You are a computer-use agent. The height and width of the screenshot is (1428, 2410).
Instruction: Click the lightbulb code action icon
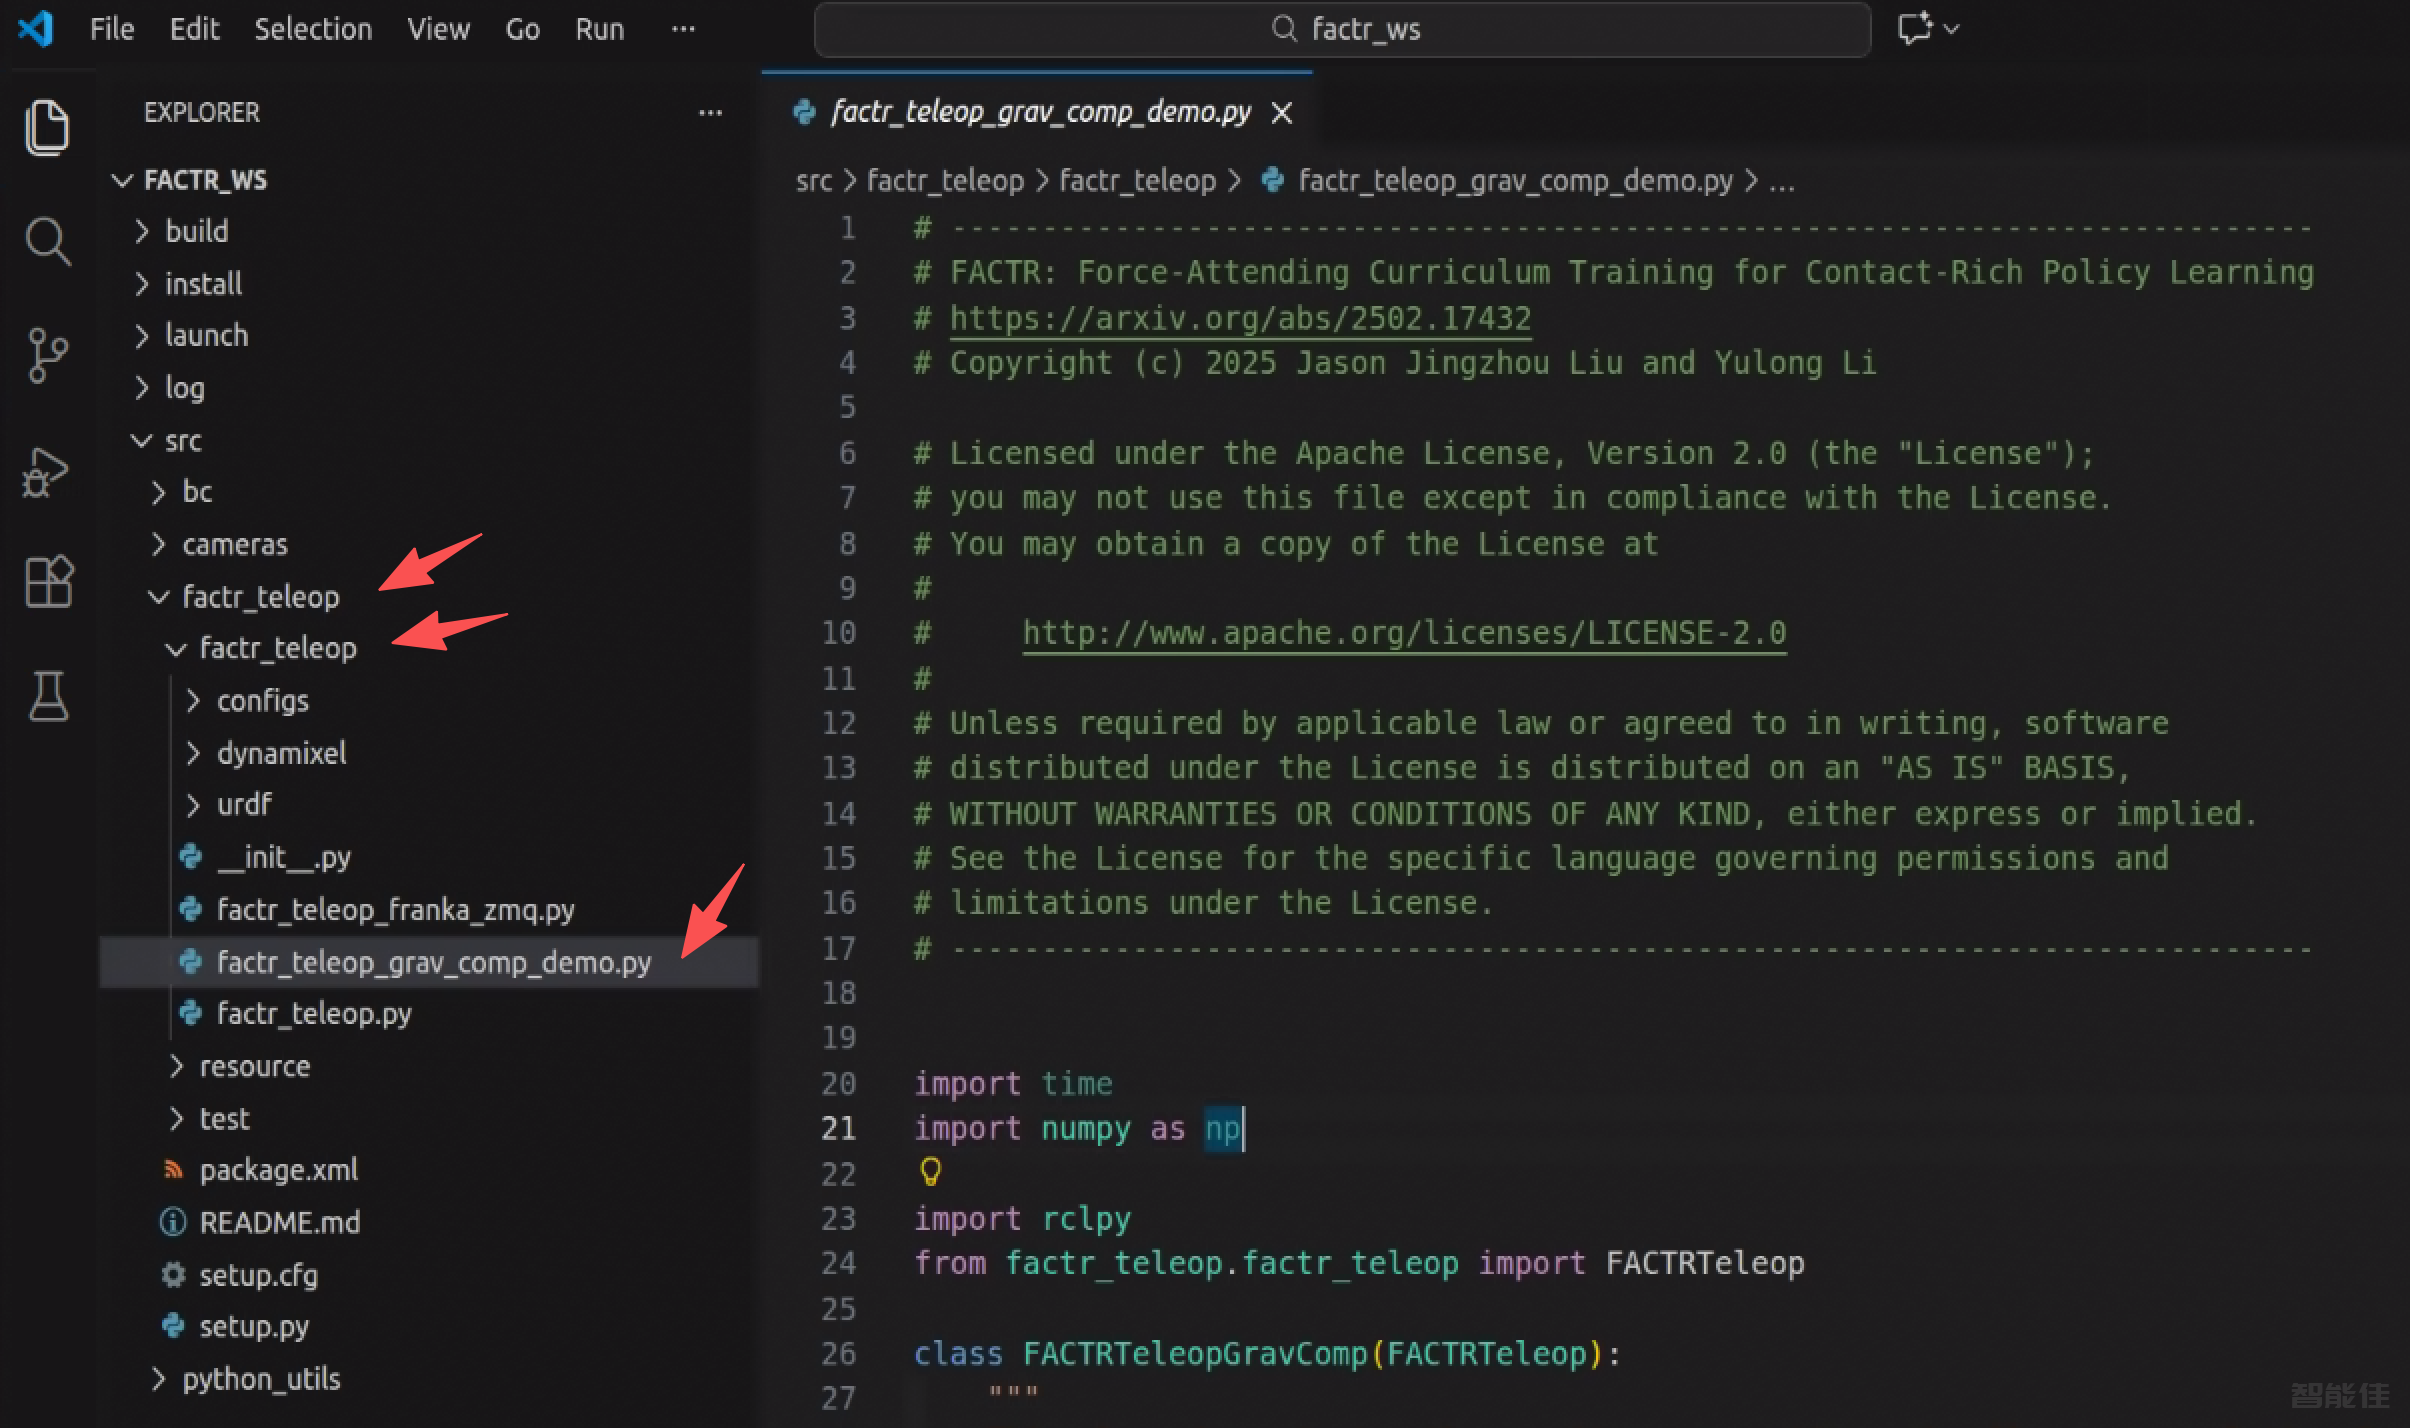point(930,1171)
